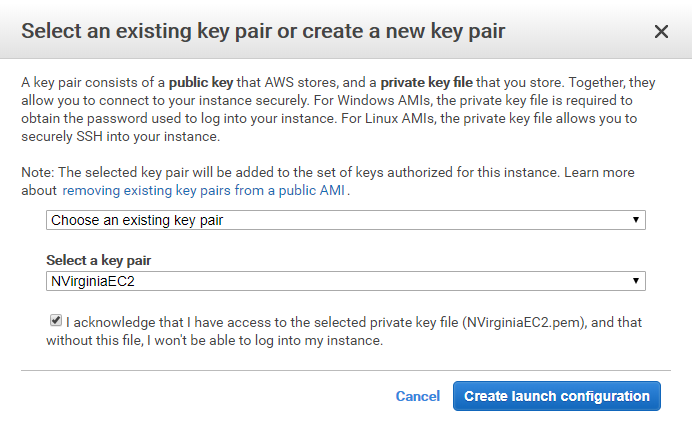
Task: Open the 'Choose an existing key pair' dropdown
Action: point(345,220)
